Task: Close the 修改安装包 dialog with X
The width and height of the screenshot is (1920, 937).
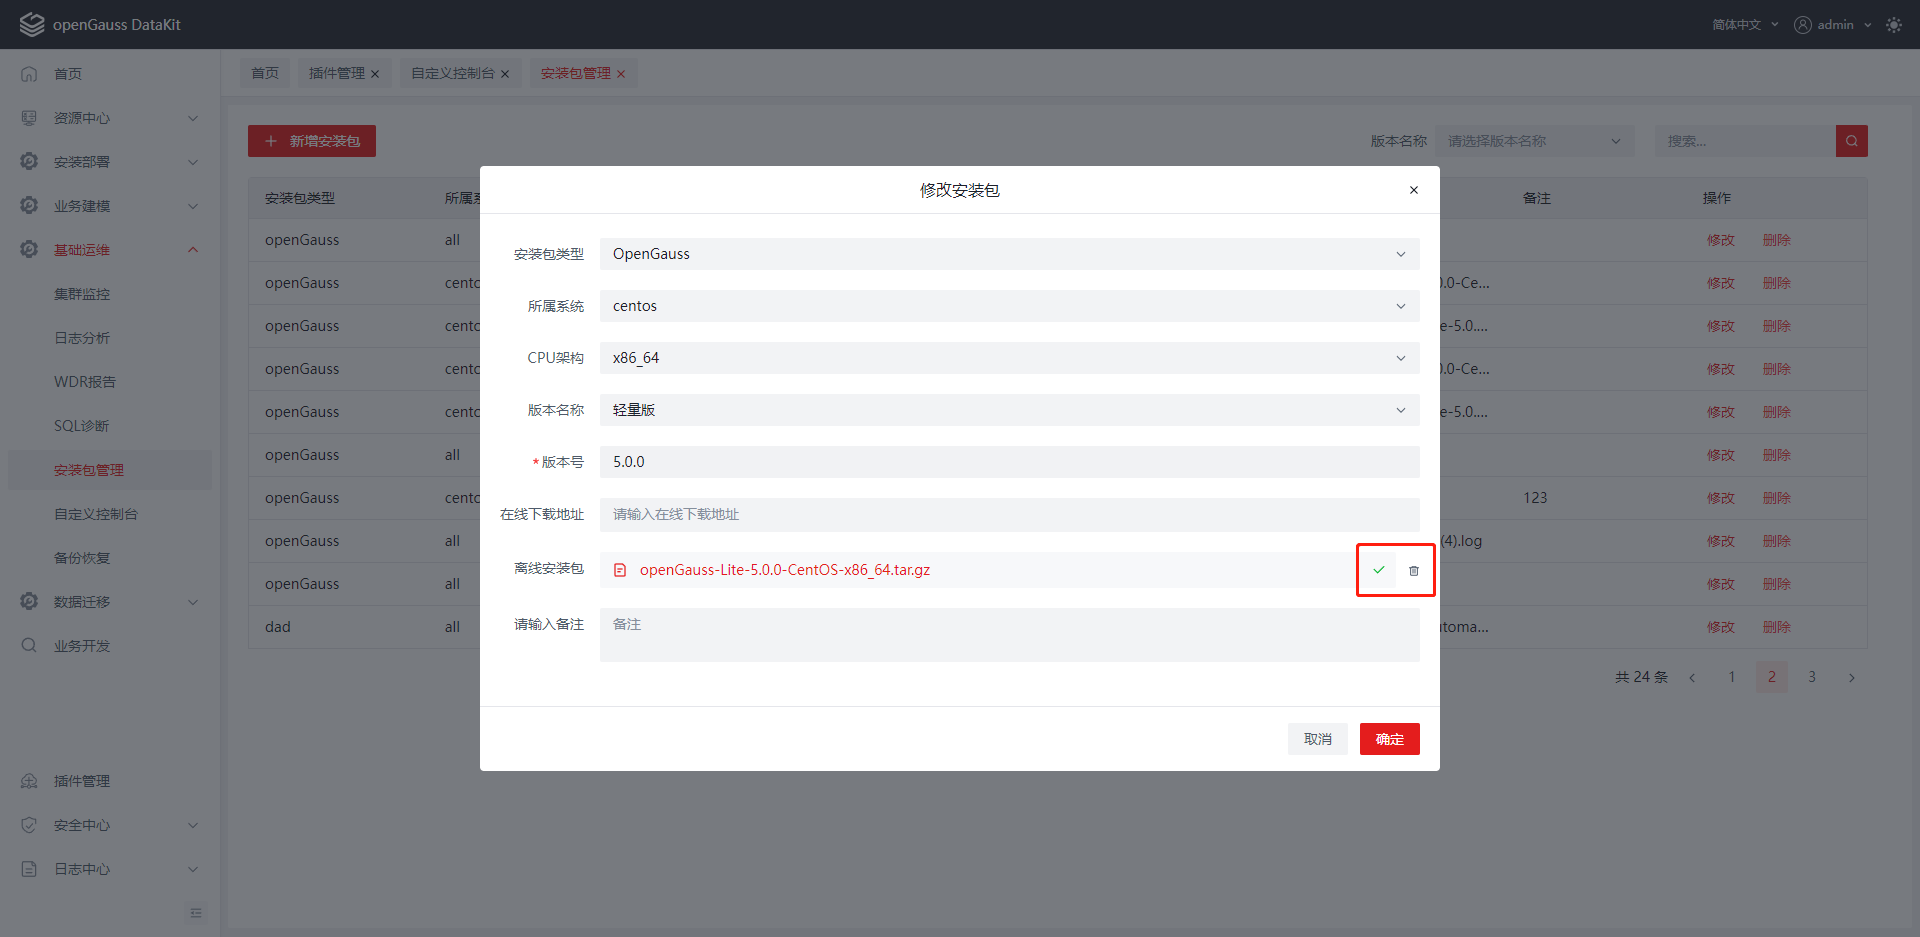Action: pos(1413,190)
